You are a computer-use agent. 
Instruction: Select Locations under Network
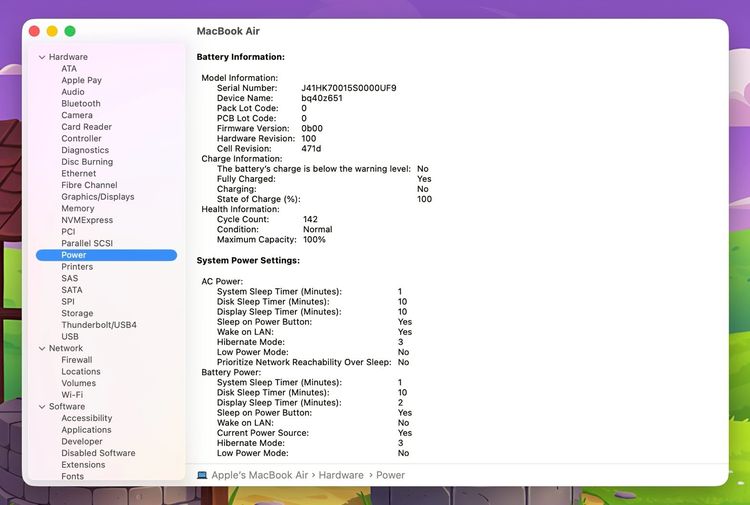coord(81,372)
